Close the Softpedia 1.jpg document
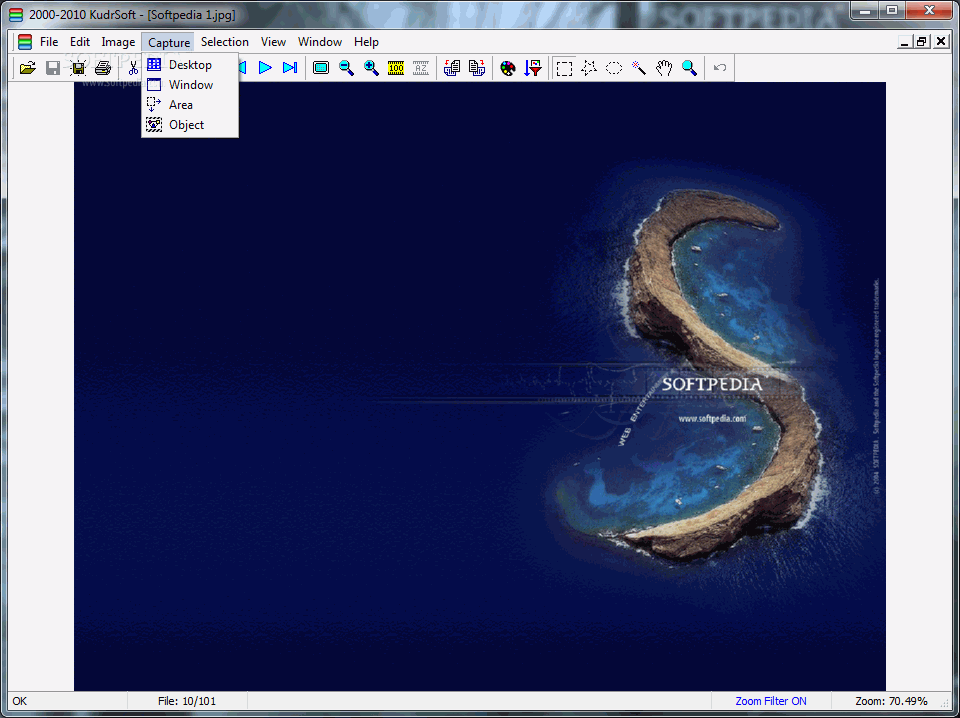960x718 pixels. click(x=940, y=42)
